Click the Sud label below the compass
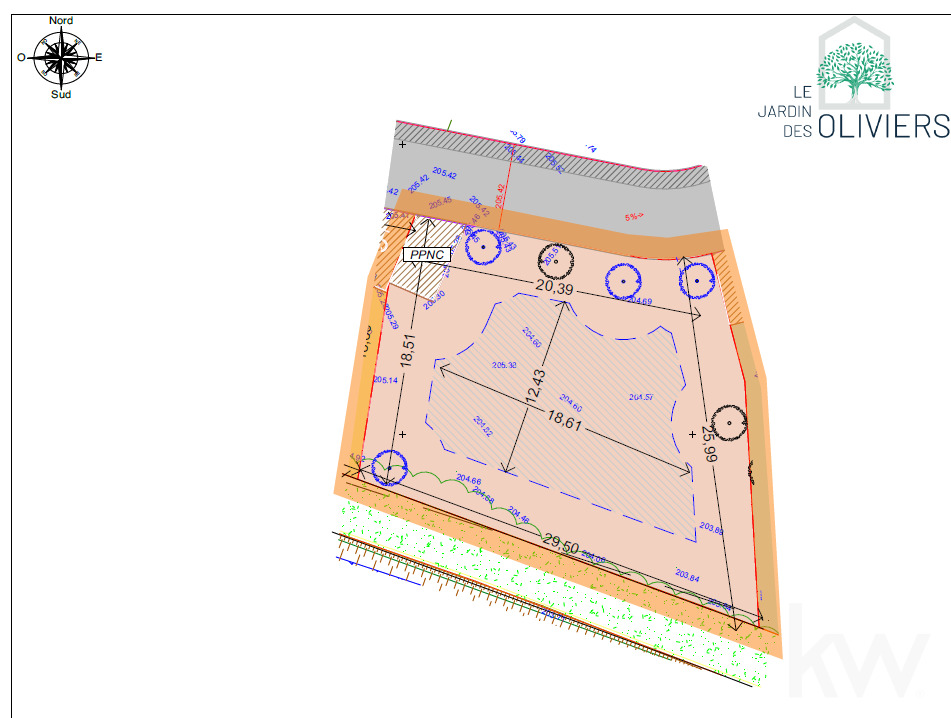The height and width of the screenshot is (718, 951). point(62,95)
